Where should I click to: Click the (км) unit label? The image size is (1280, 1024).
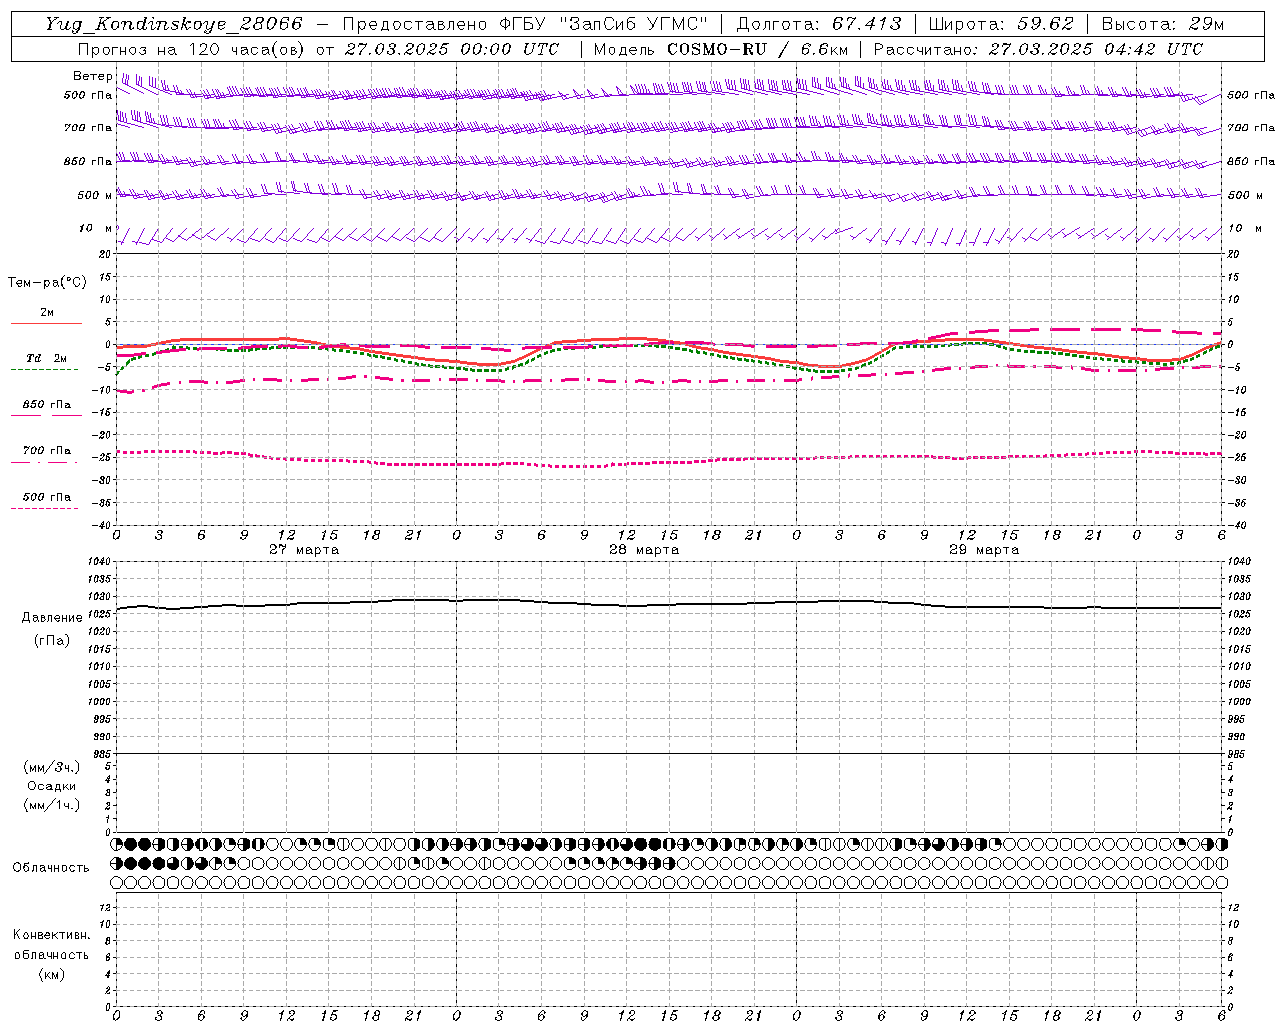[x=52, y=974]
